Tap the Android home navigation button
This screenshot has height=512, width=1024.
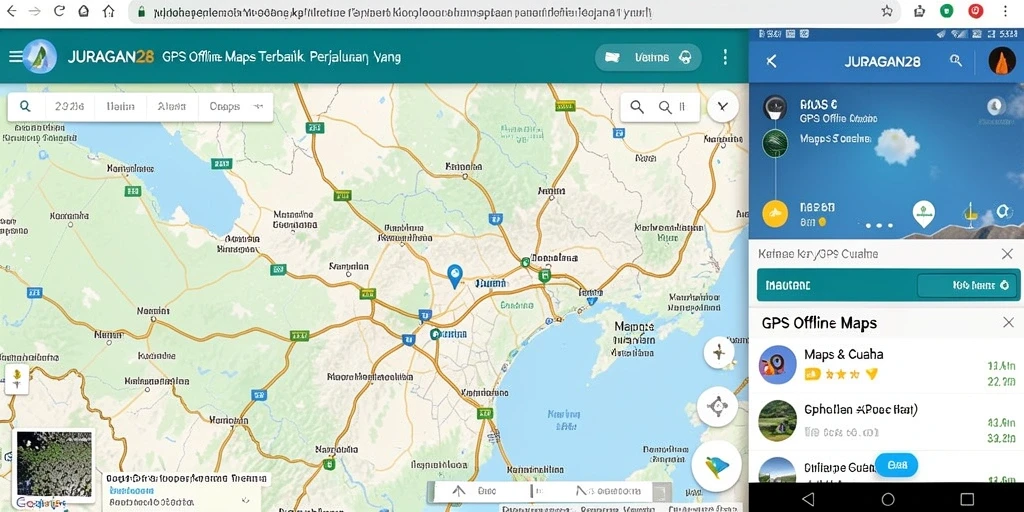[888, 499]
